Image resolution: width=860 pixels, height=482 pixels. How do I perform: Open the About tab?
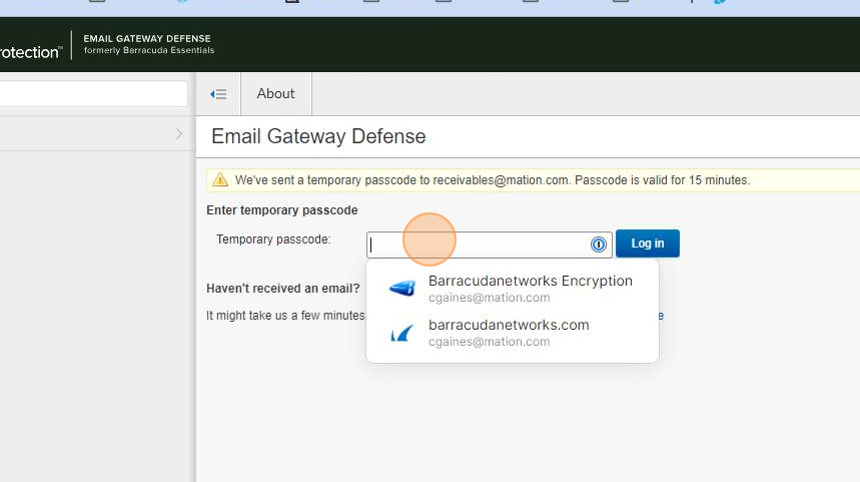click(x=276, y=94)
